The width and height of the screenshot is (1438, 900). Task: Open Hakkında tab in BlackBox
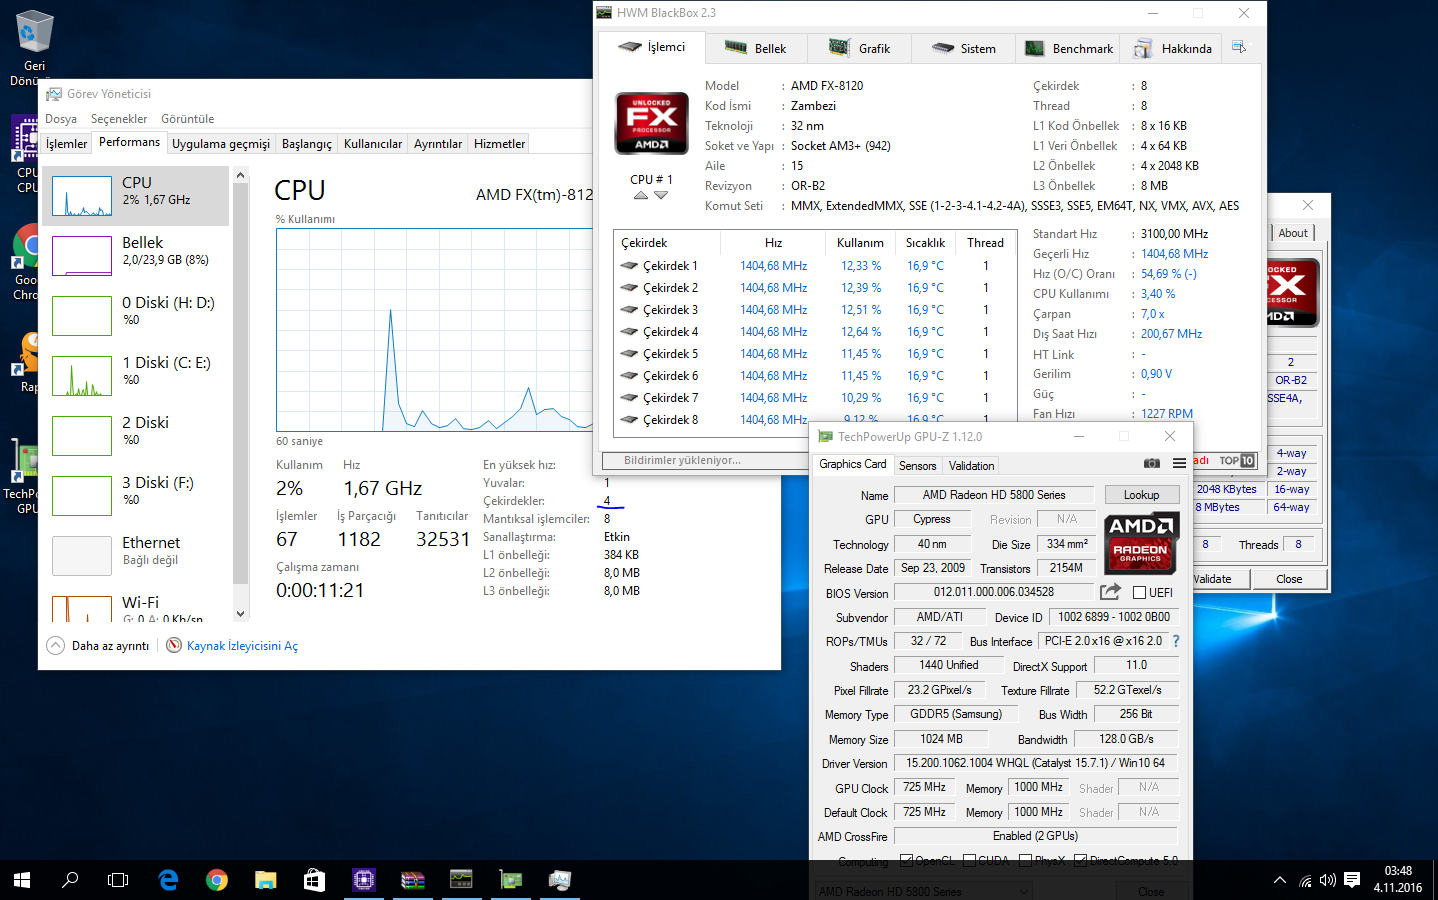click(x=1173, y=48)
